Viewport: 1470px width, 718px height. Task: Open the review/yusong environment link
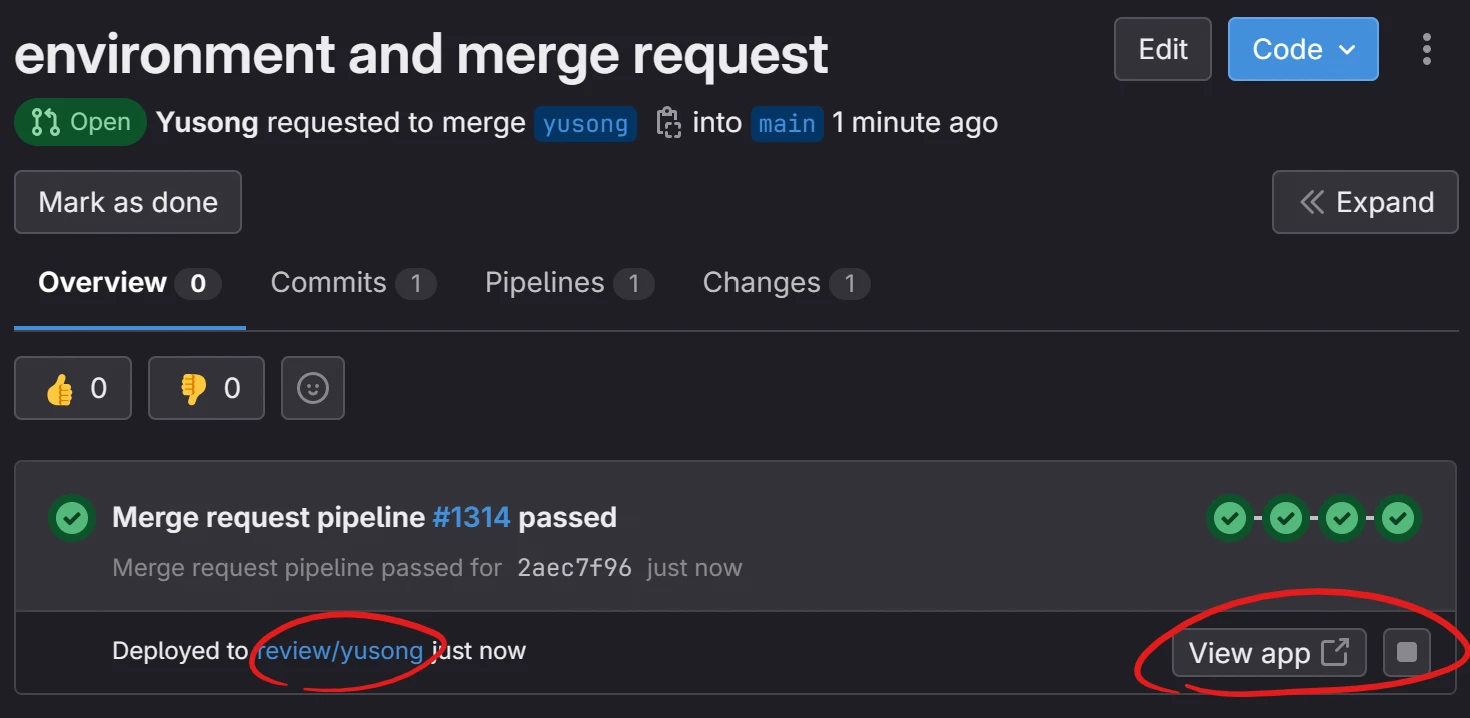coord(341,652)
